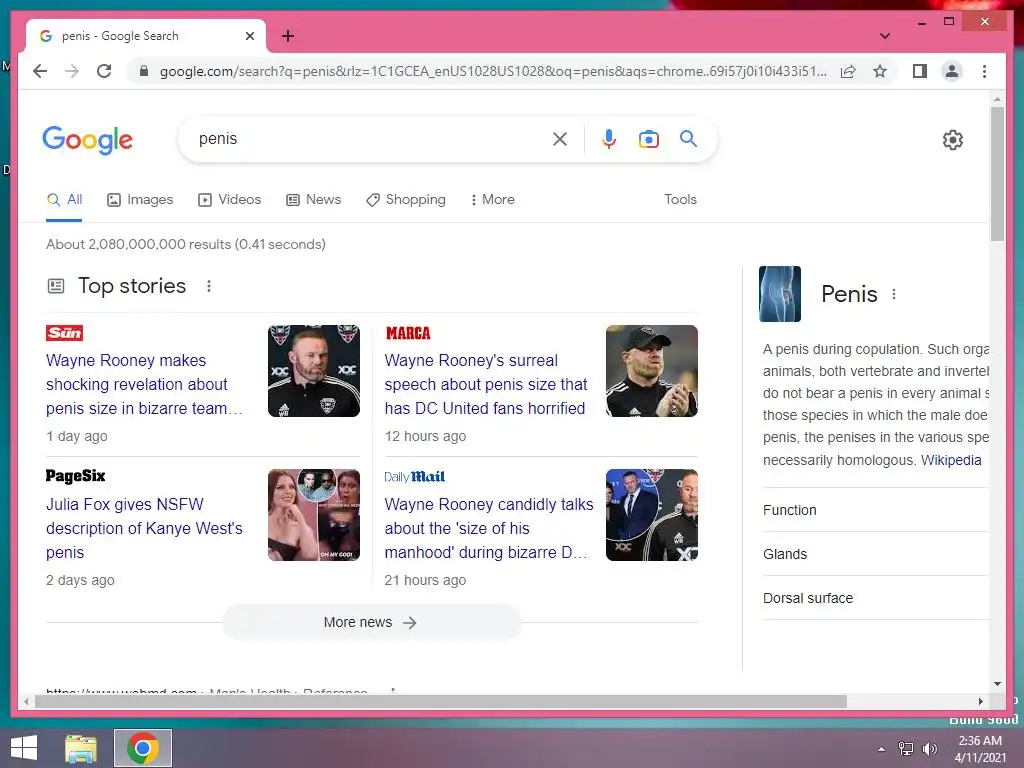Click the Chrome taskbar icon
Viewport: 1024px width, 768px height.
143,748
